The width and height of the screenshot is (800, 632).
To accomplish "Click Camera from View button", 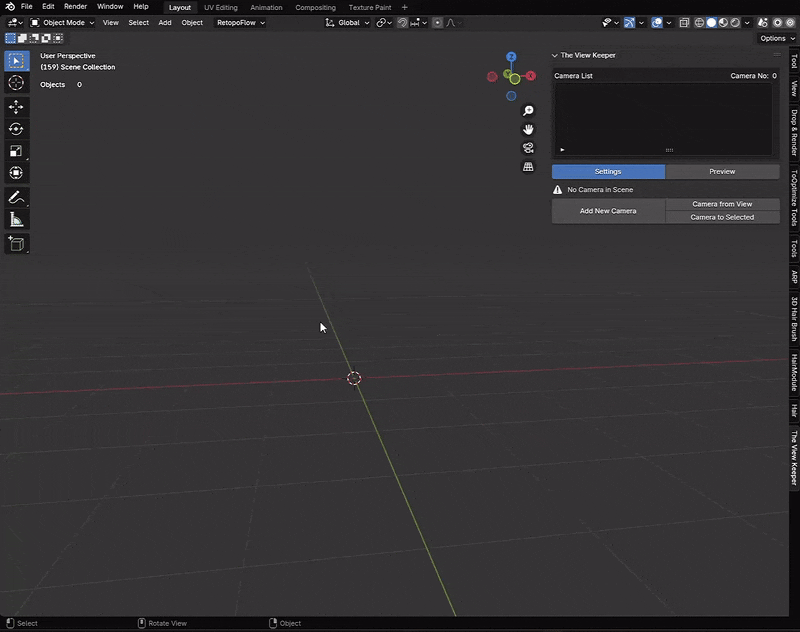I will (722, 204).
